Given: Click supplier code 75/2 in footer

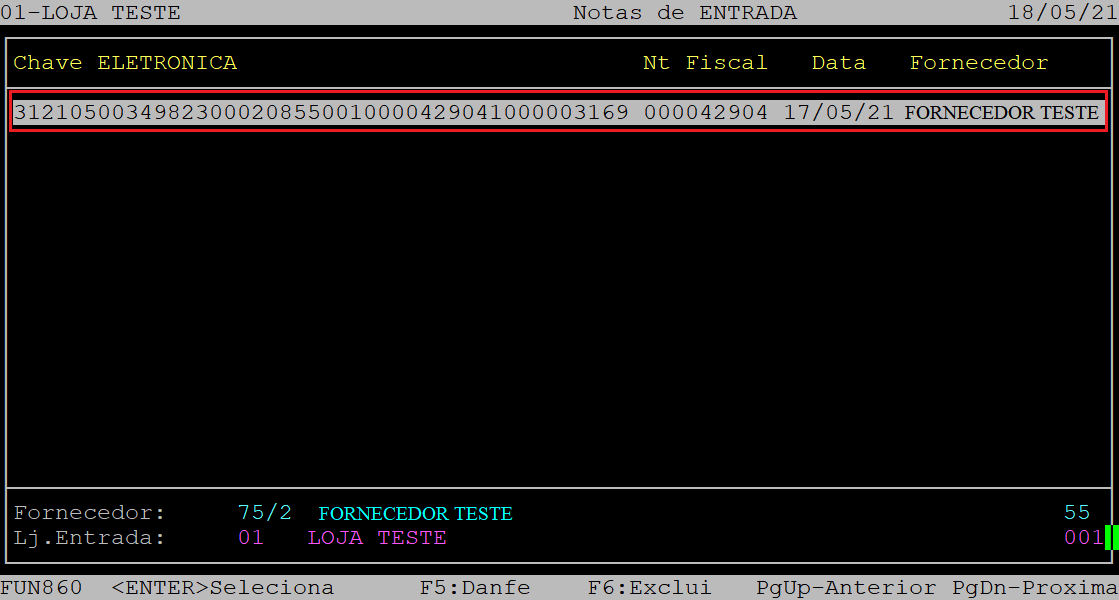Looking at the screenshot, I should (265, 513).
